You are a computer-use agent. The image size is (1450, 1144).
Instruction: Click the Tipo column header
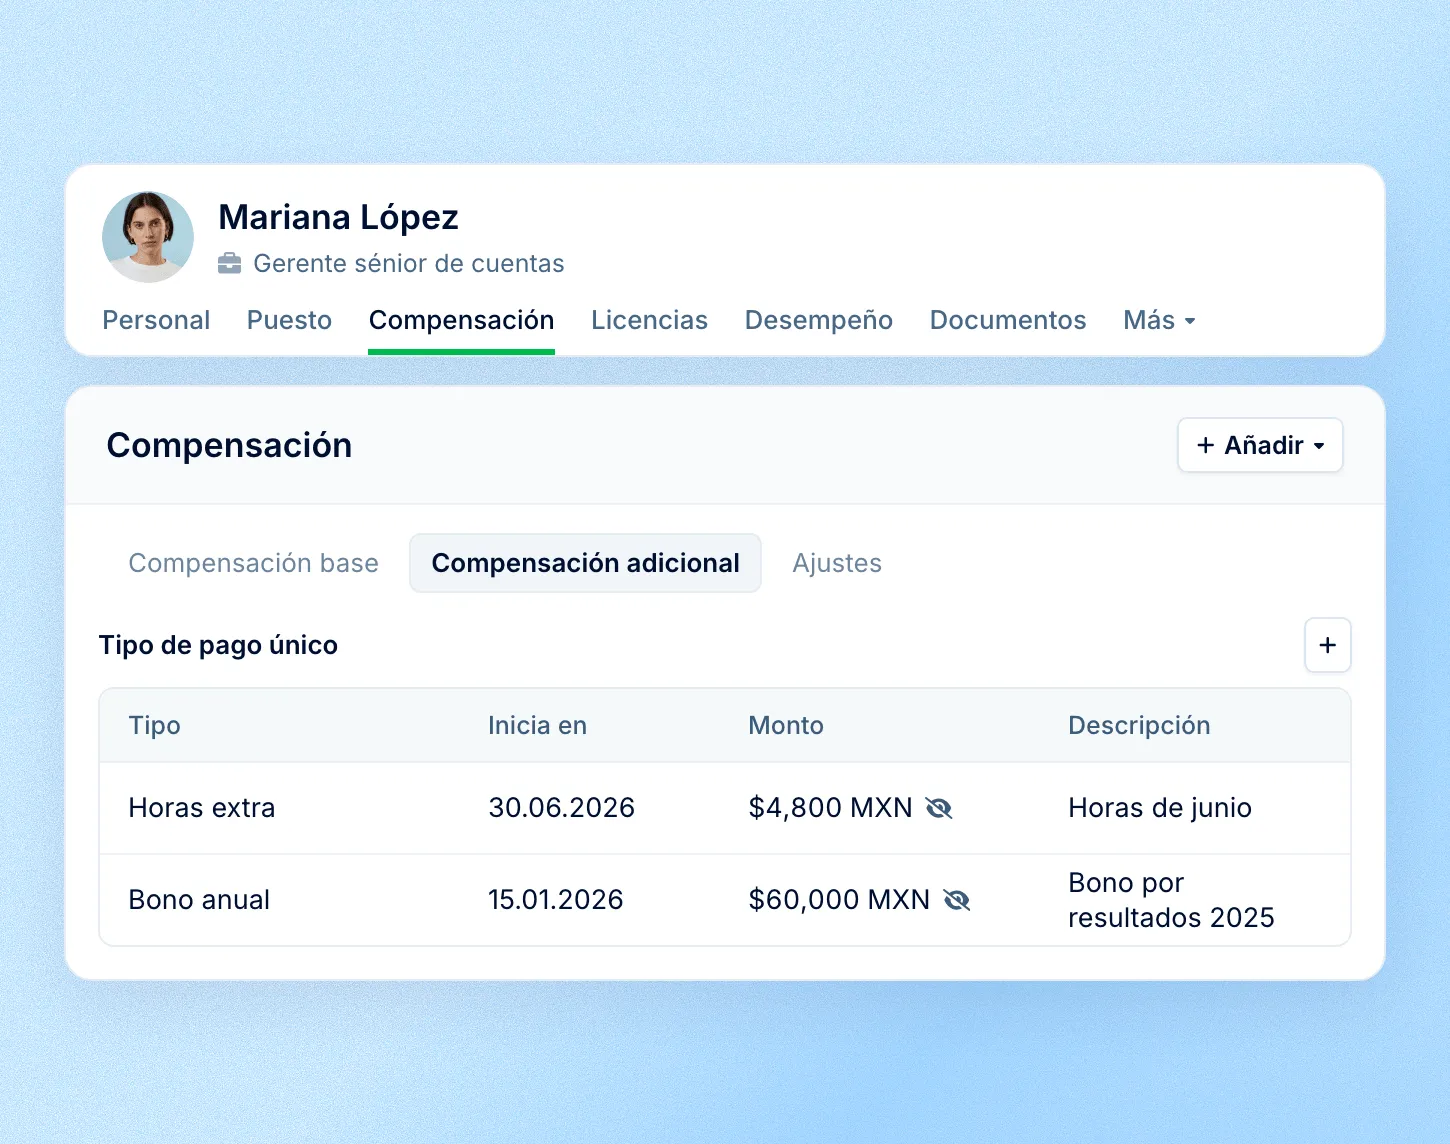[154, 725]
